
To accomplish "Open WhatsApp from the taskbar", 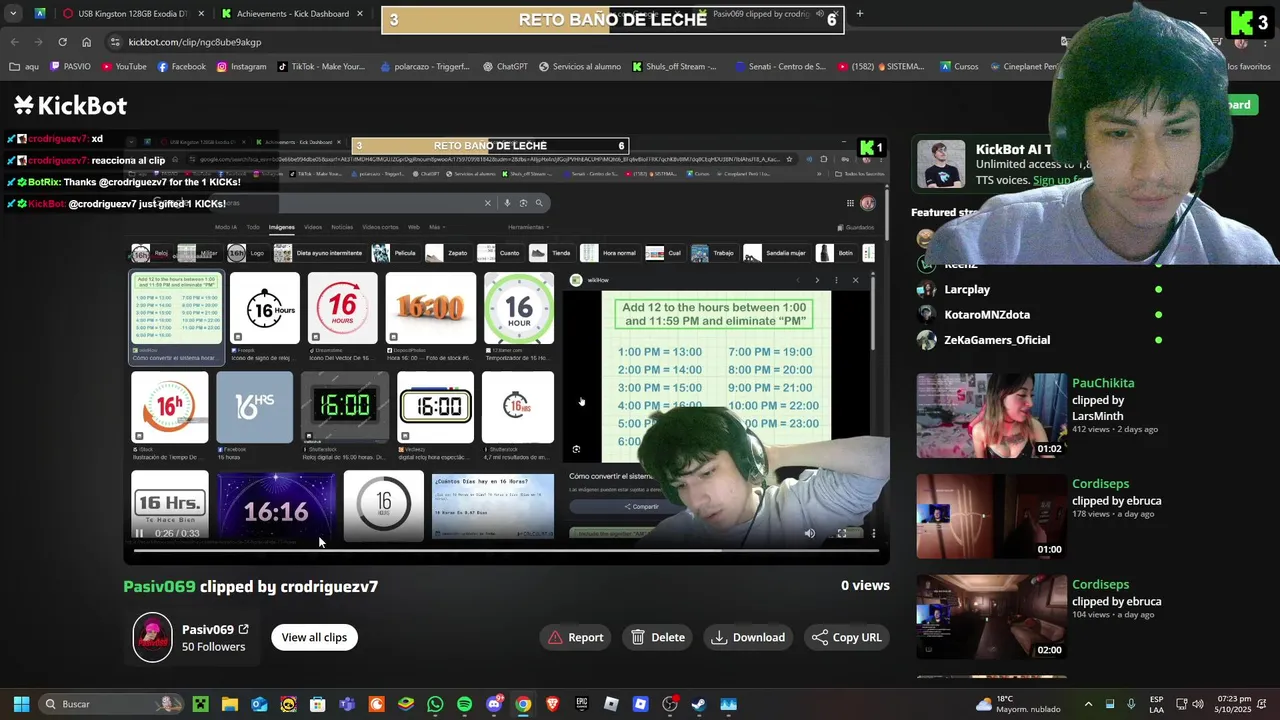I will tap(435, 704).
